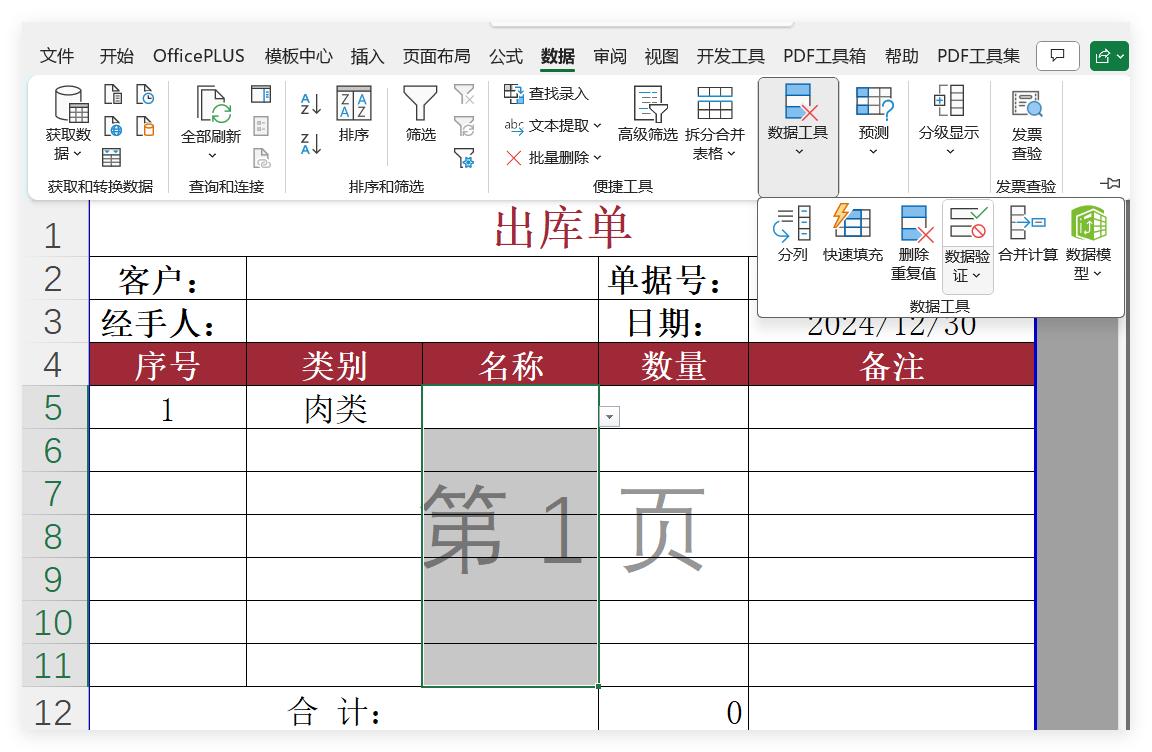1152x752 pixels.
Task: Click the Refresh All (全部刷新) icon
Action: pos(212,104)
